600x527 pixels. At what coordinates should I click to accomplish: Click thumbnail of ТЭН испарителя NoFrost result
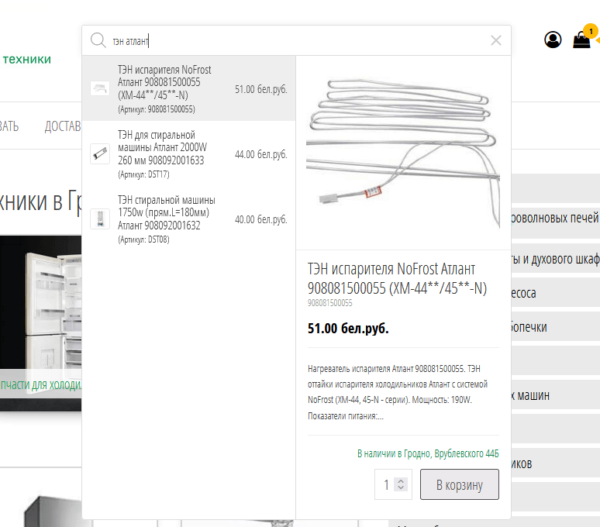(100, 89)
